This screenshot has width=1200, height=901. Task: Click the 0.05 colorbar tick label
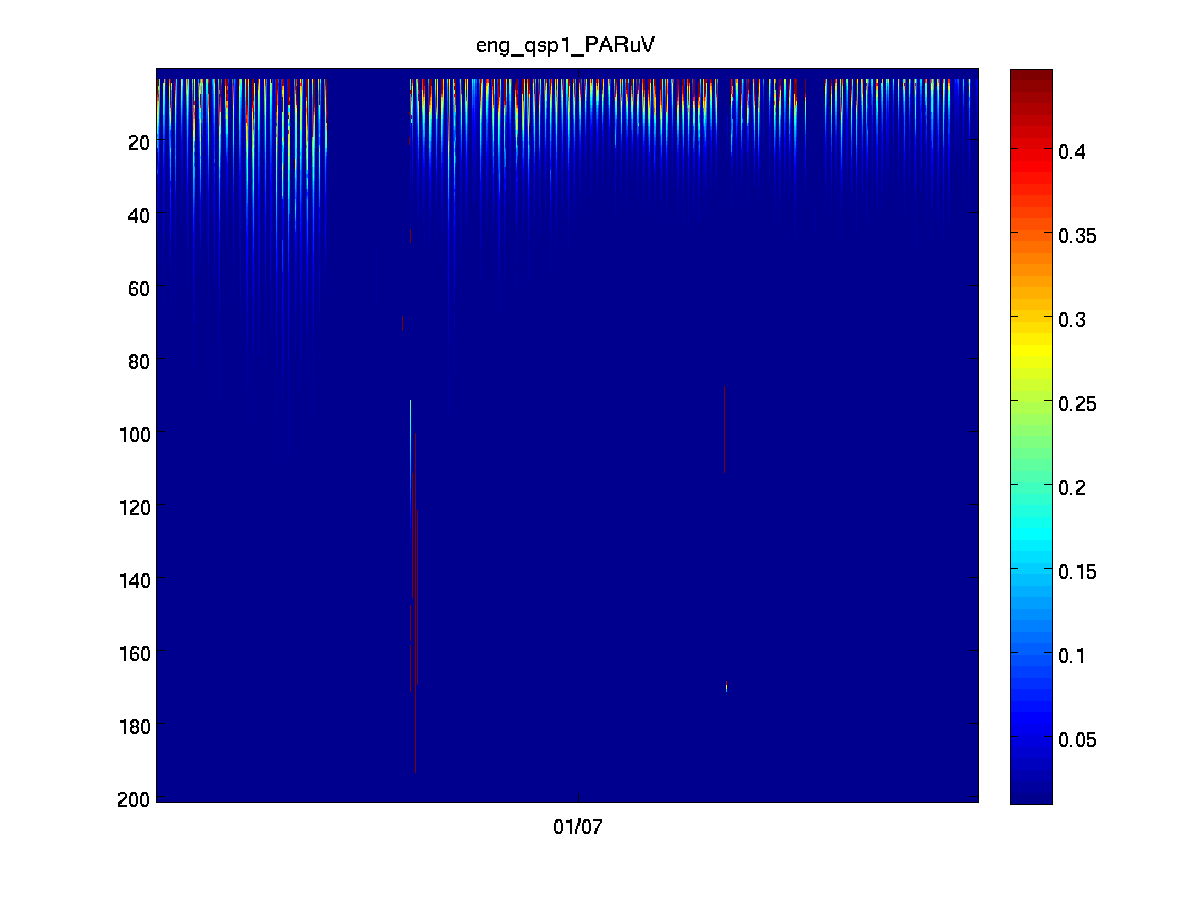(1078, 740)
